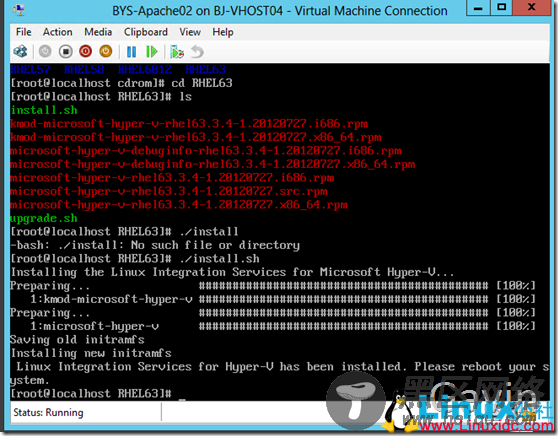Click the Checkpoint snapshot icon
Viewport: 558px width, 436px height.
click(x=177, y=52)
